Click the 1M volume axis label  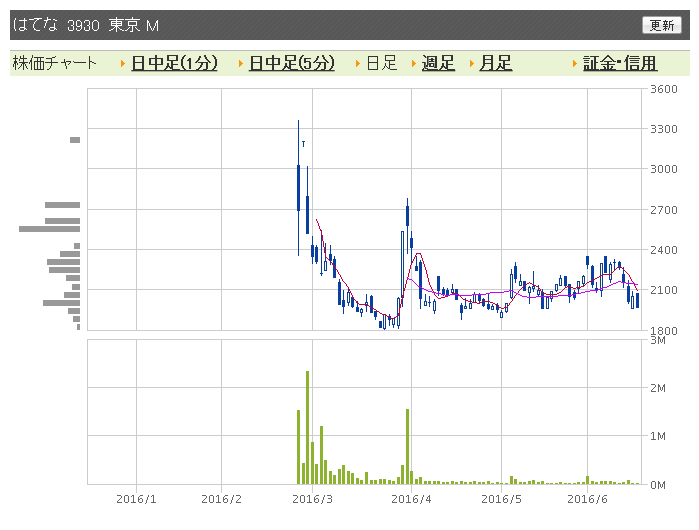658,436
